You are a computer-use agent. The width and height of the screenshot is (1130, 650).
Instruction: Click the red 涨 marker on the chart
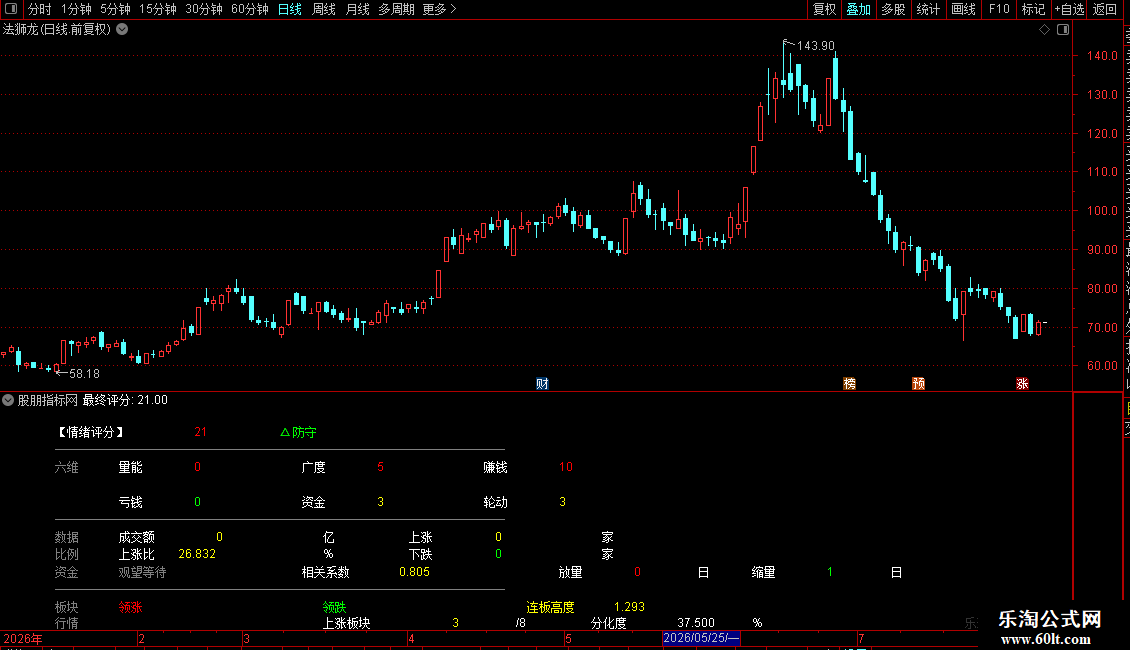(1023, 383)
